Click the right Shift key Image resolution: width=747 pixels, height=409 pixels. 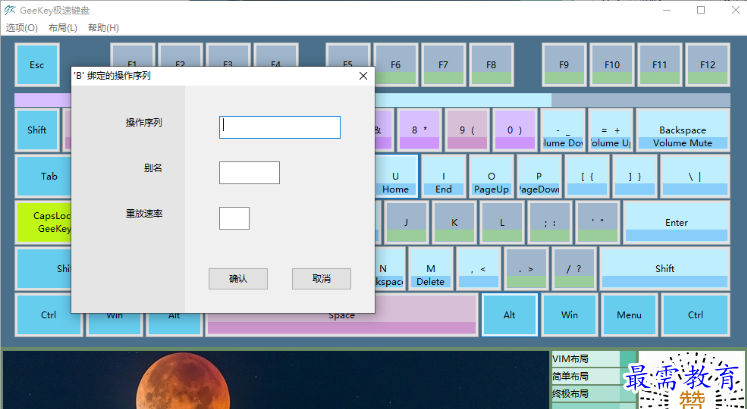(x=665, y=269)
